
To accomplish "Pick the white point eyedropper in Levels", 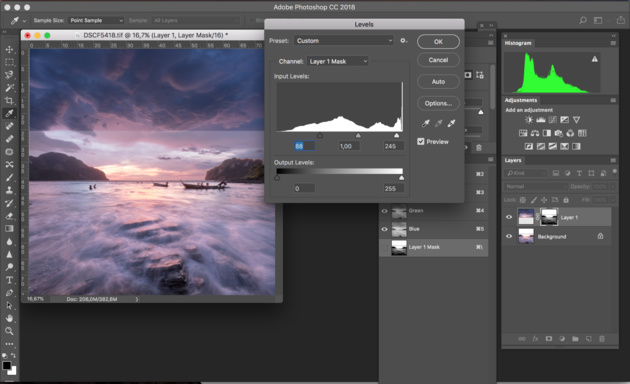I will (x=451, y=123).
